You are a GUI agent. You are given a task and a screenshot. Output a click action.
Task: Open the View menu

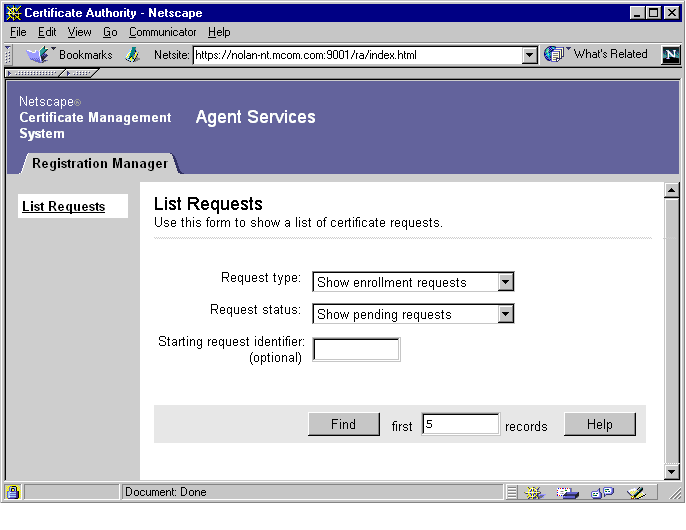[79, 32]
